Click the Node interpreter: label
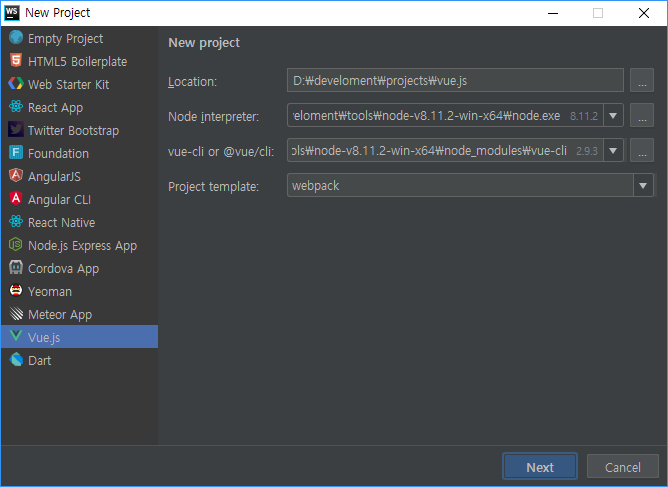 pyautogui.click(x=213, y=117)
